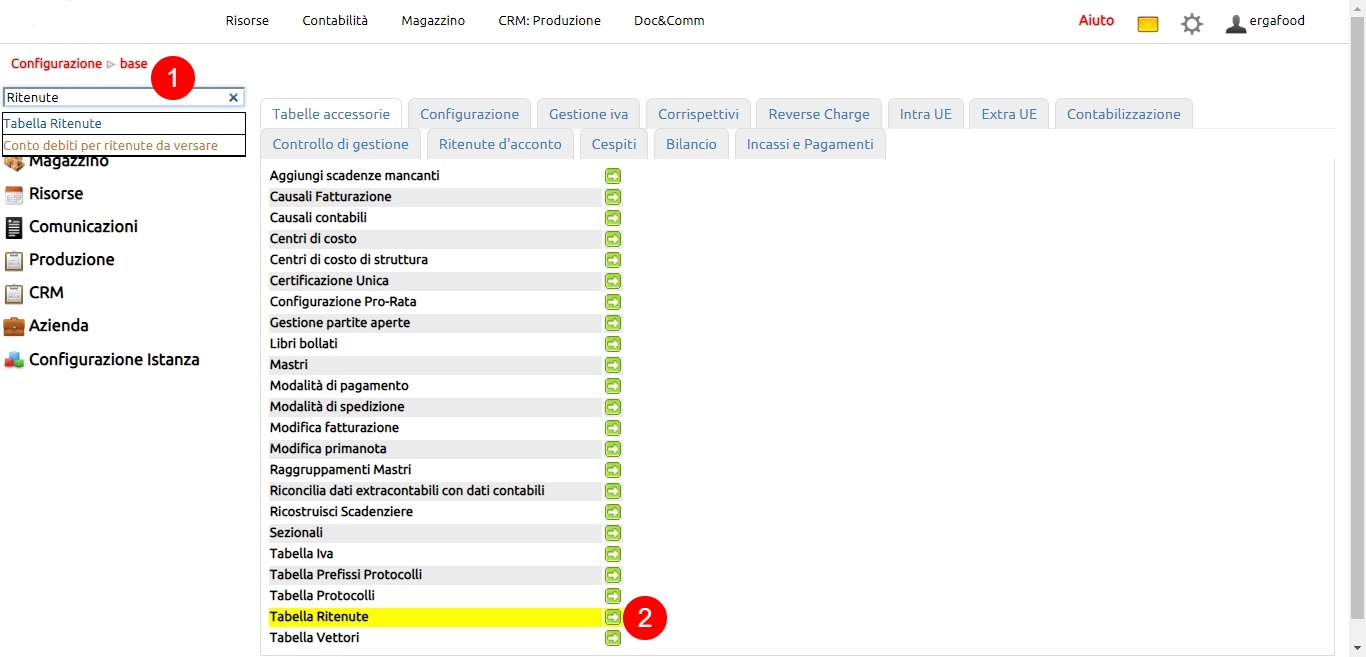This screenshot has height=657, width=1366.
Task: Switch to the Bilancio tab
Action: [691, 144]
